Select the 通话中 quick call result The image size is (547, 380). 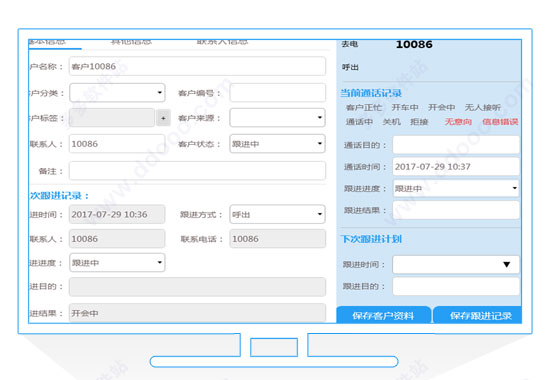(359, 122)
